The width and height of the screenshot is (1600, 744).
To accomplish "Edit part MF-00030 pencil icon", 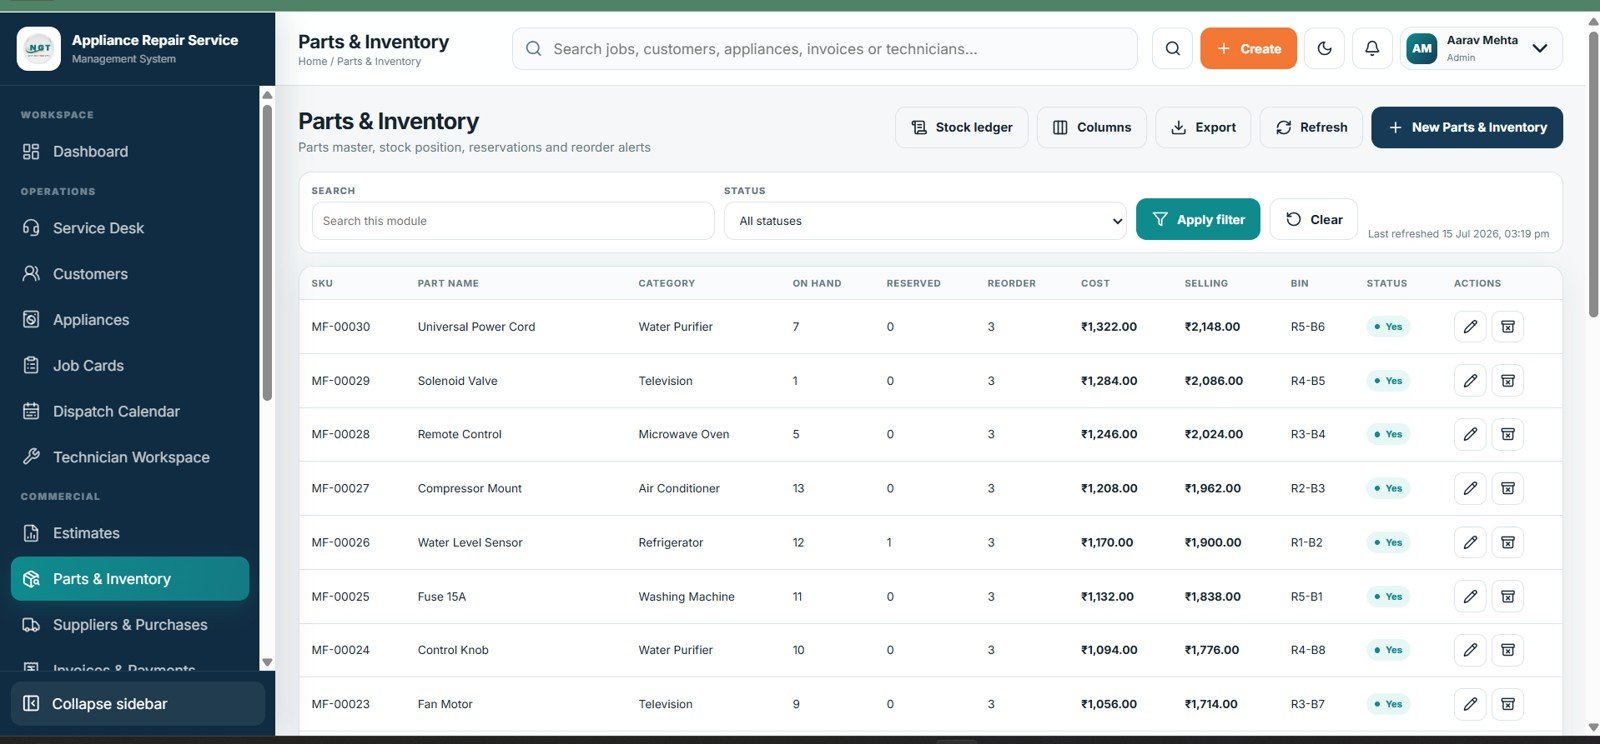I will tap(1470, 326).
